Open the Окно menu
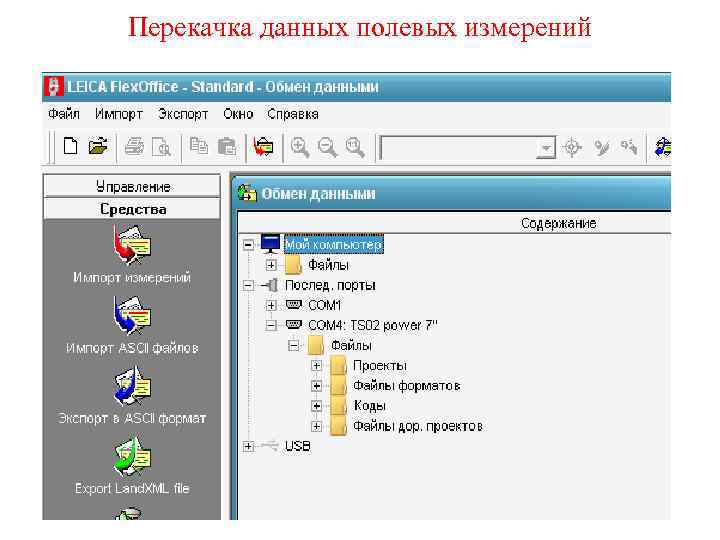The width and height of the screenshot is (720, 540). [x=238, y=114]
